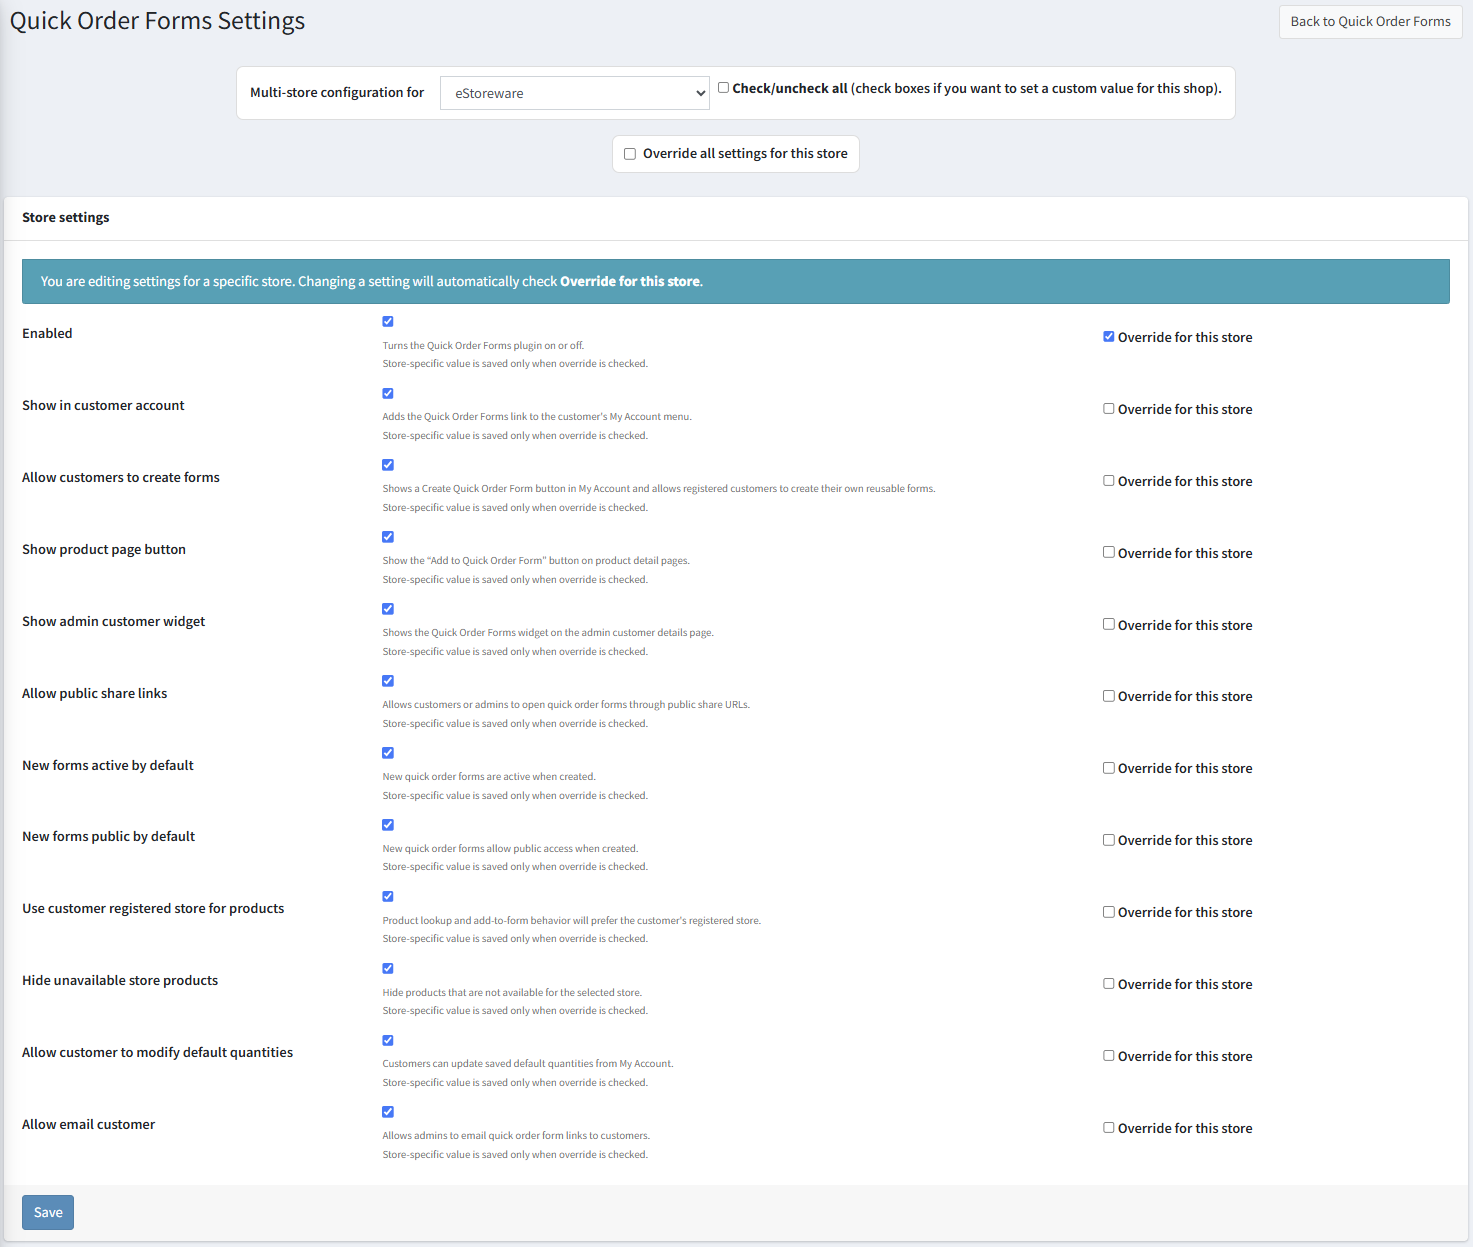Screen dimensions: 1473x1247
Task: Check Override for Show in customer account
Action: [1109, 409]
